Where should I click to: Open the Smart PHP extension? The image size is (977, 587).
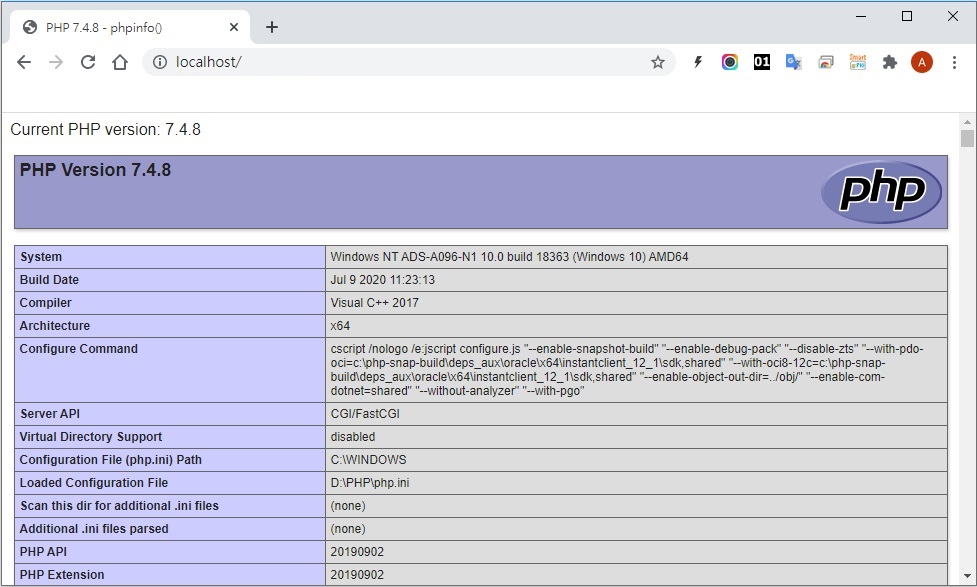pyautogui.click(x=858, y=62)
